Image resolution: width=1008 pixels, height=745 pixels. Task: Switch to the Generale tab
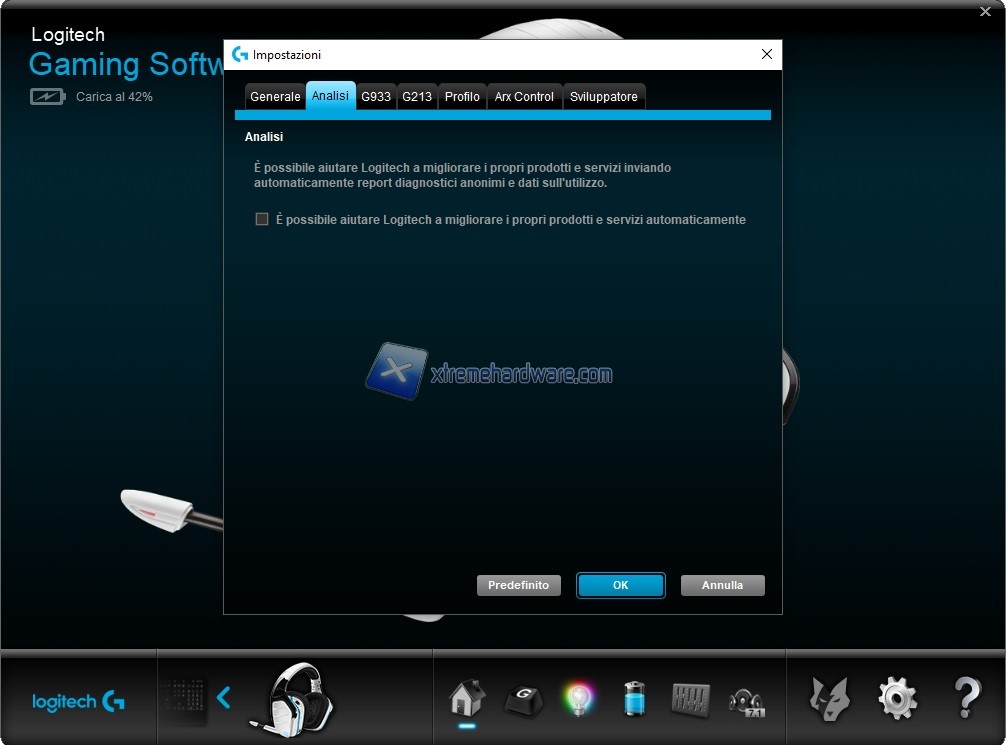275,97
